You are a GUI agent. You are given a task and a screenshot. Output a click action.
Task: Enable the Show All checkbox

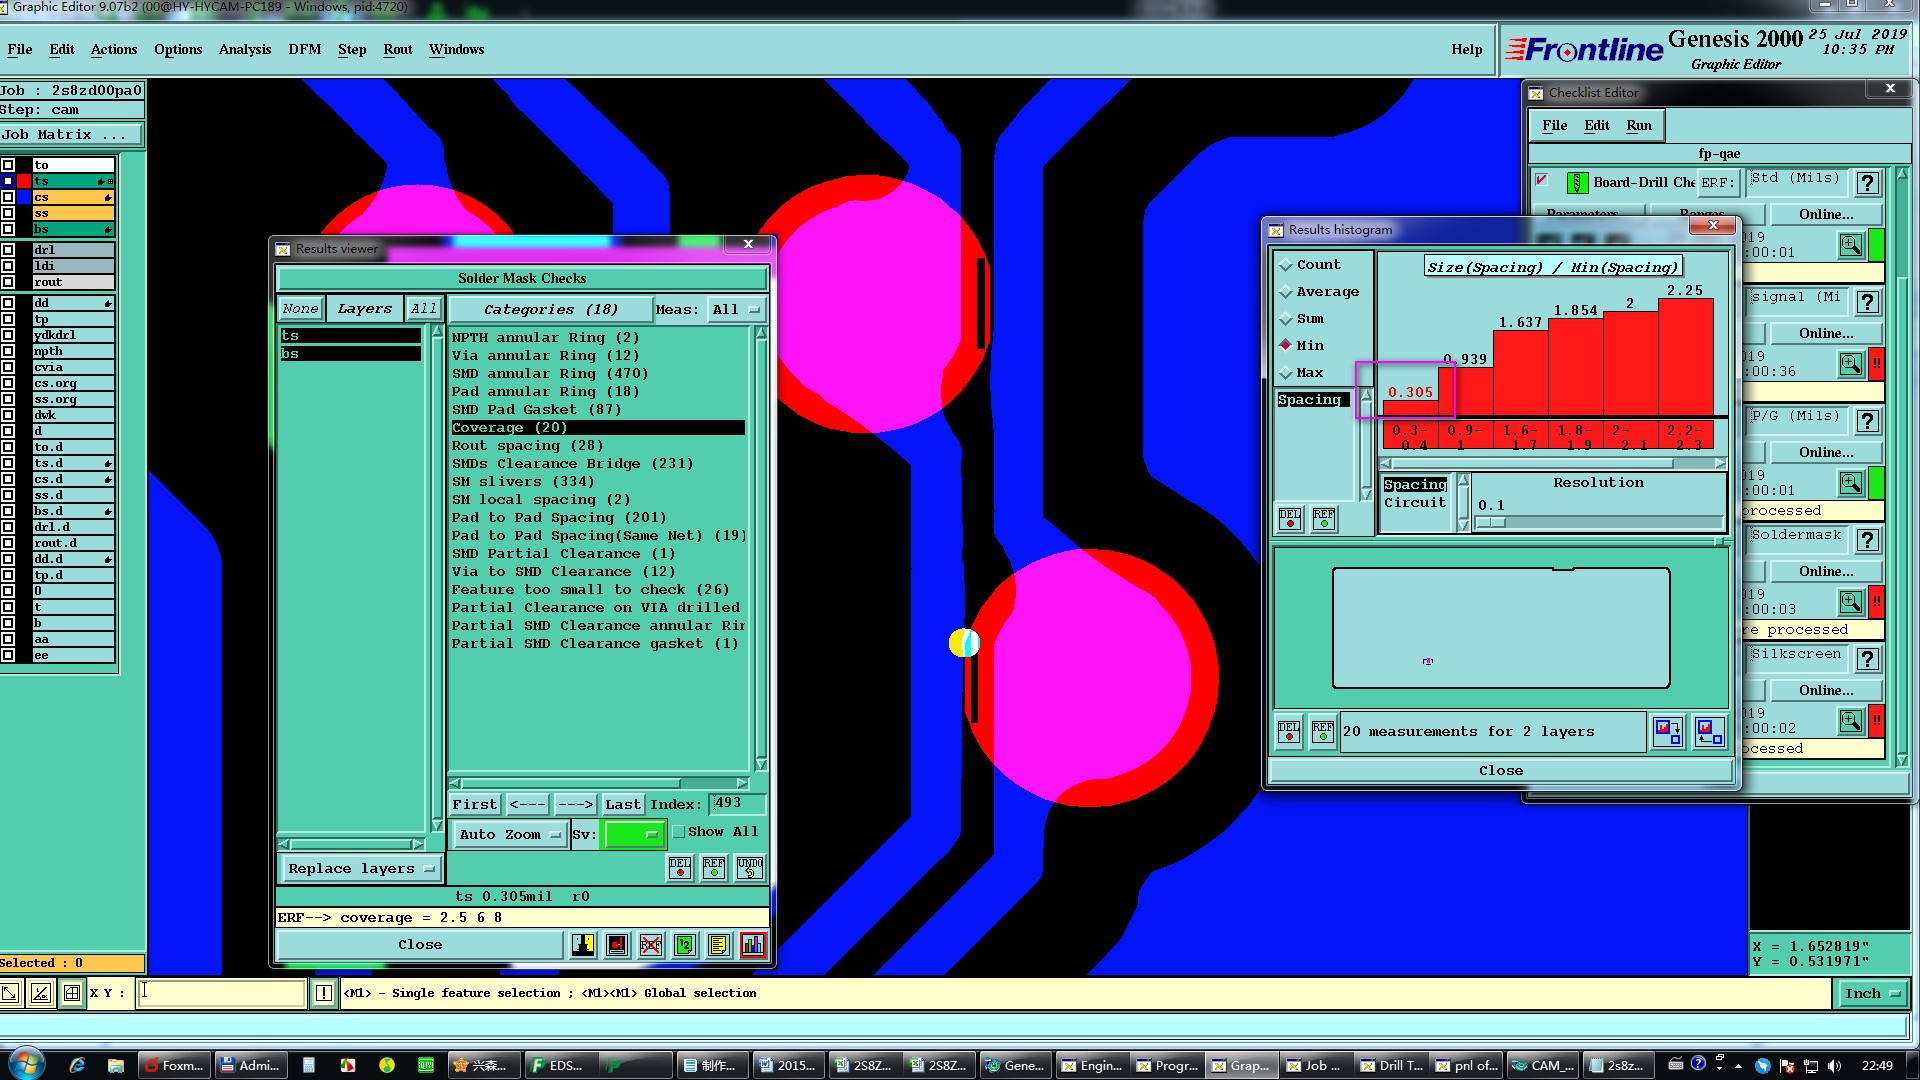coord(679,832)
